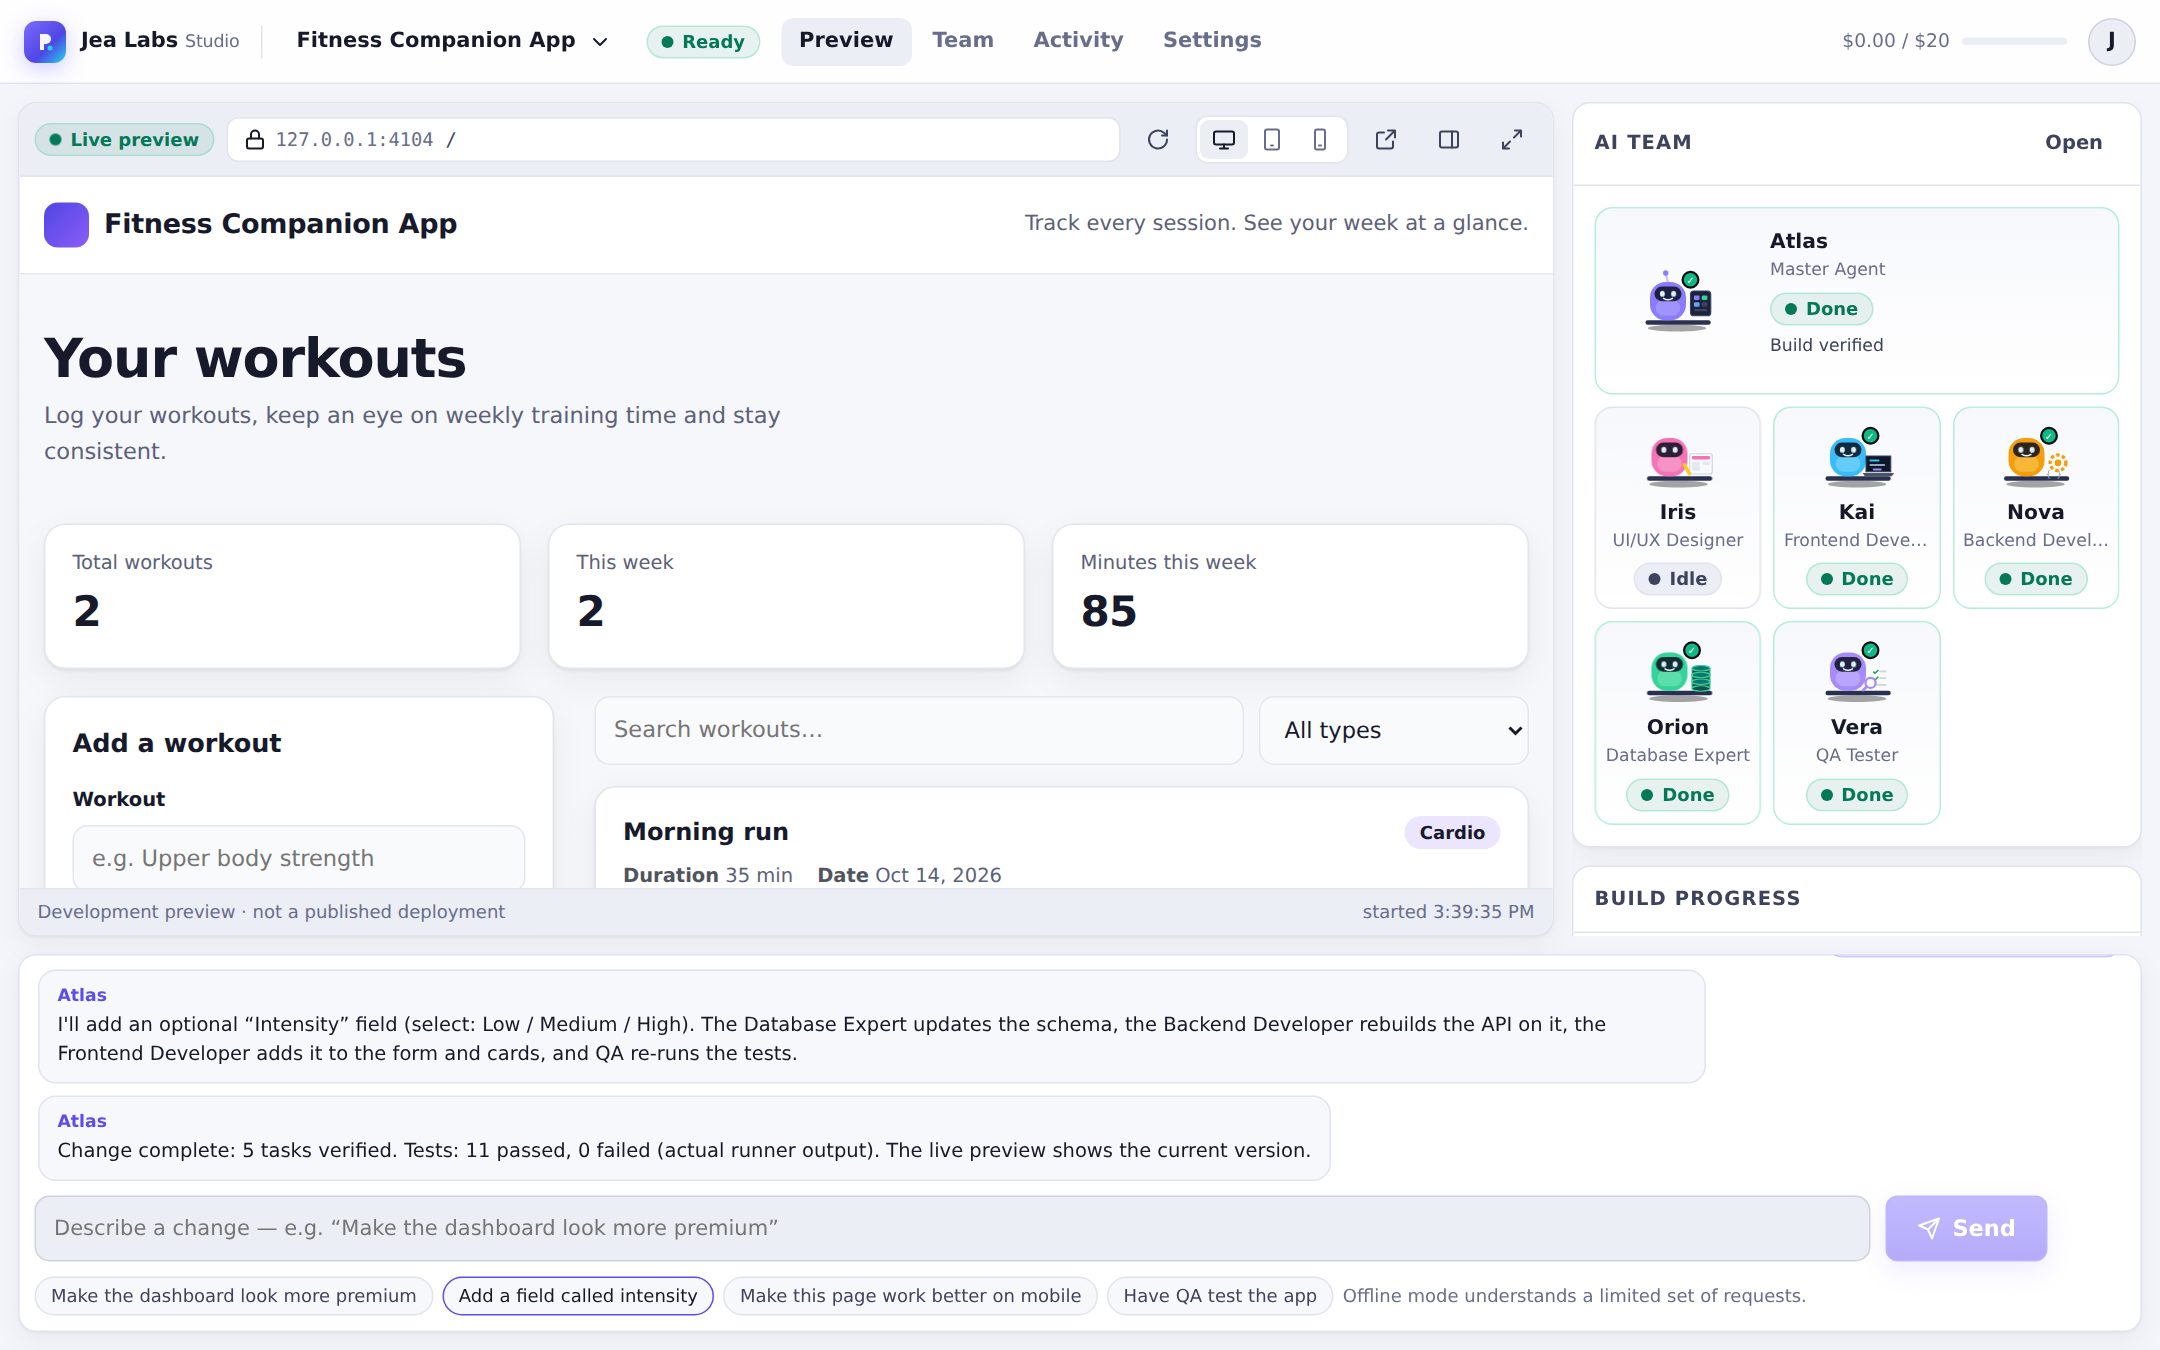Select the Nova Backend Developer avatar
The height and width of the screenshot is (1350, 2160).
pyautogui.click(x=2036, y=458)
